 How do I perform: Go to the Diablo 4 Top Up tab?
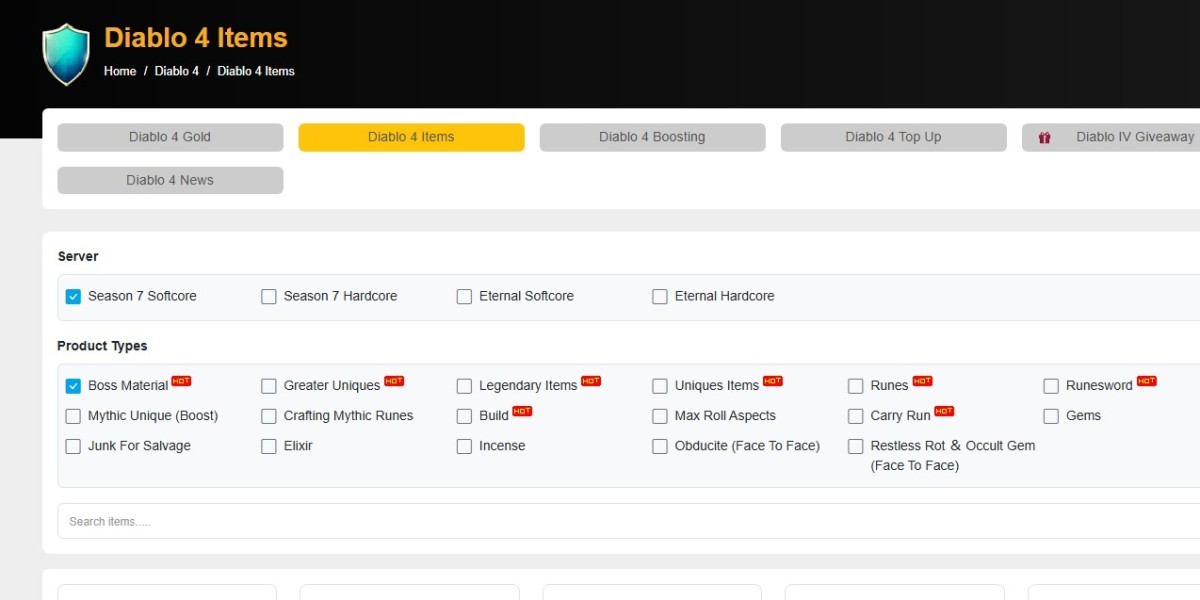(x=893, y=137)
